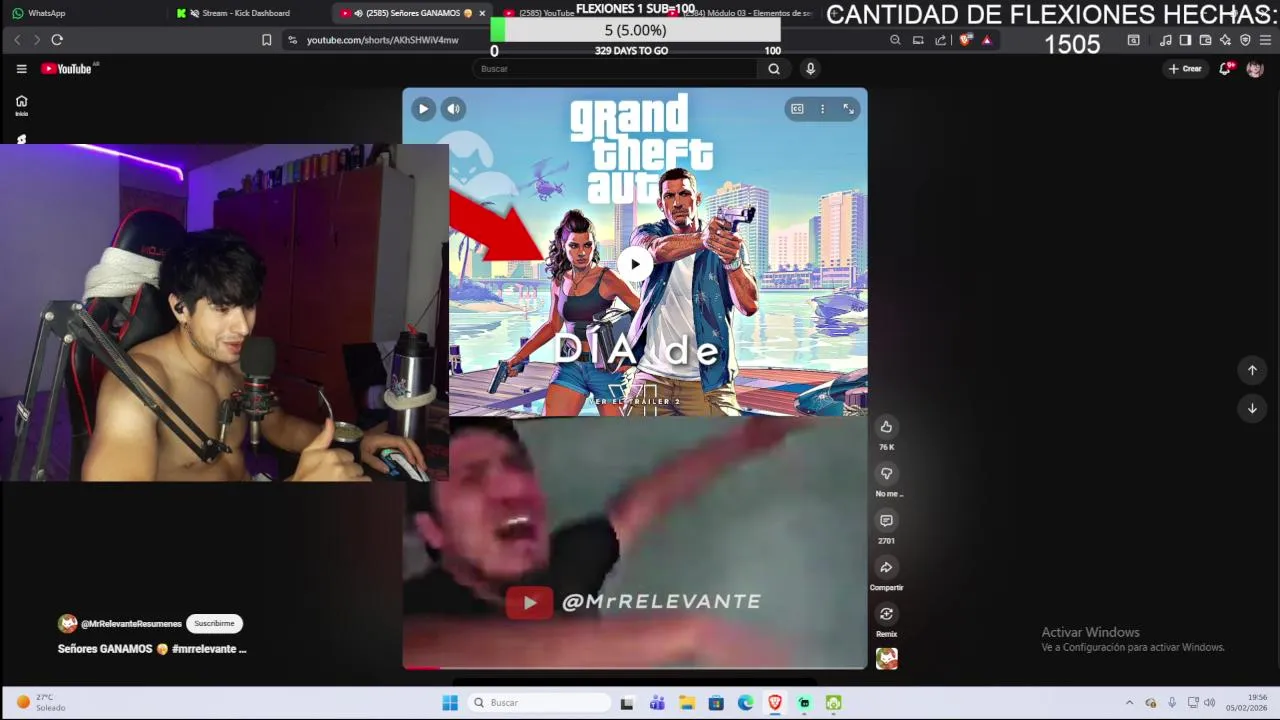Open YouTube notifications bell
The image size is (1280, 720).
pos(1225,69)
